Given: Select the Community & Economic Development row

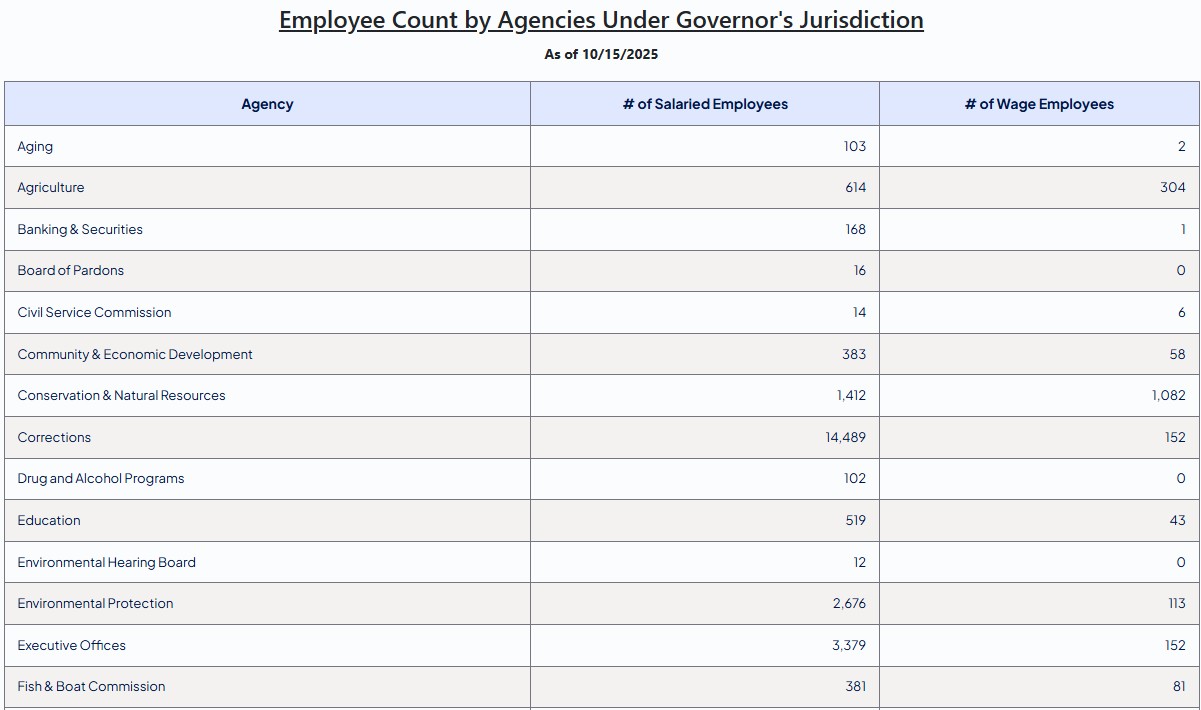Looking at the screenshot, I should pos(134,354).
